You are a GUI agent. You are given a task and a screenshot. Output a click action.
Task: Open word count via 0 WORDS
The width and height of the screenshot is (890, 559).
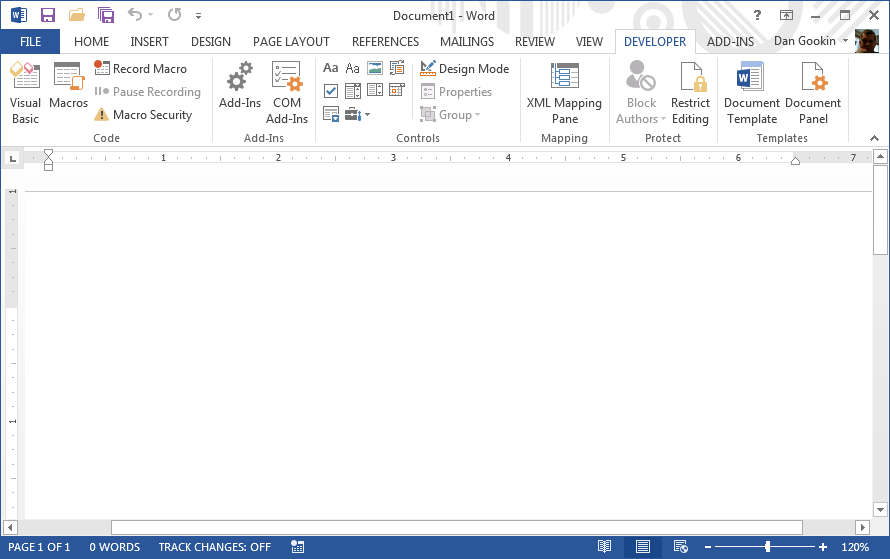[x=115, y=547]
